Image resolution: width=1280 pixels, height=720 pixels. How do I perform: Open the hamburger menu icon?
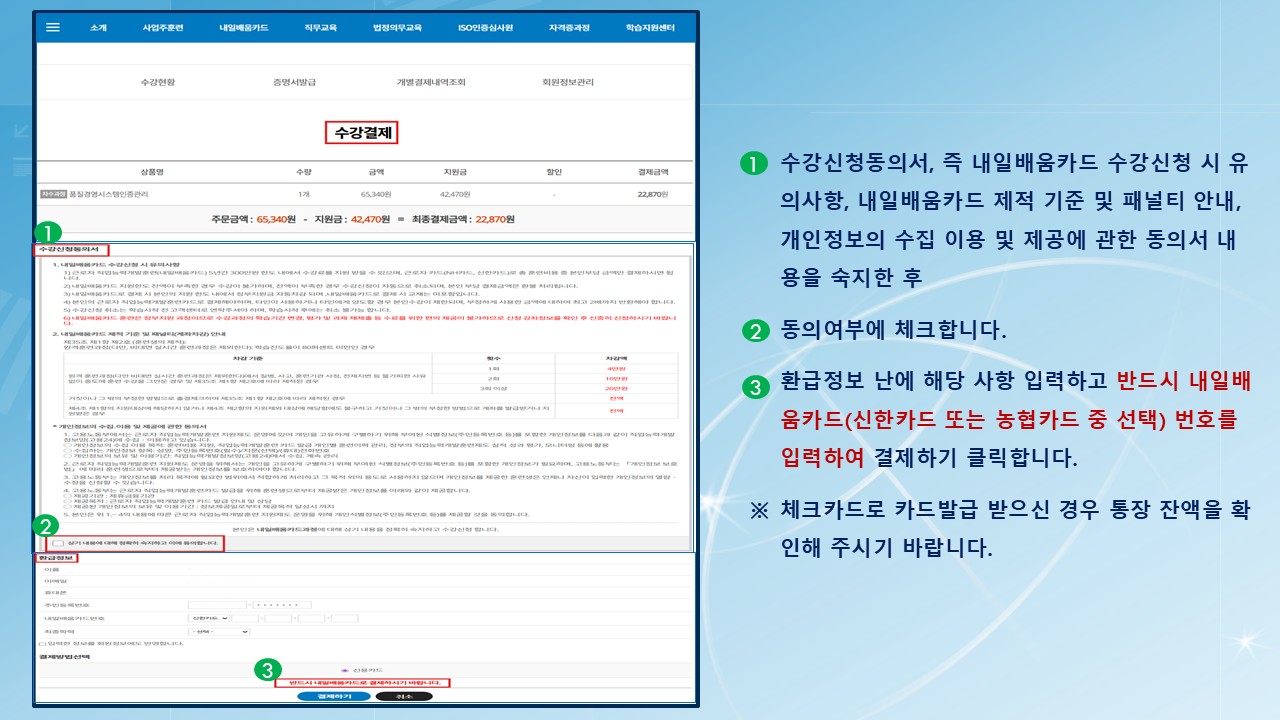click(53, 28)
